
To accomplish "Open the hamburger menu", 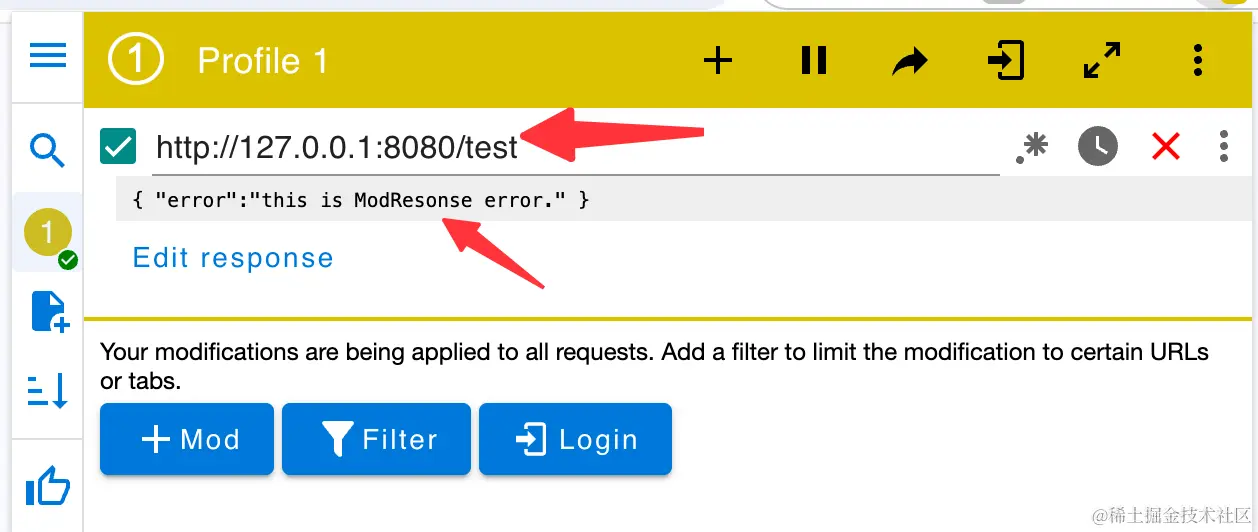I will pyautogui.click(x=47, y=55).
